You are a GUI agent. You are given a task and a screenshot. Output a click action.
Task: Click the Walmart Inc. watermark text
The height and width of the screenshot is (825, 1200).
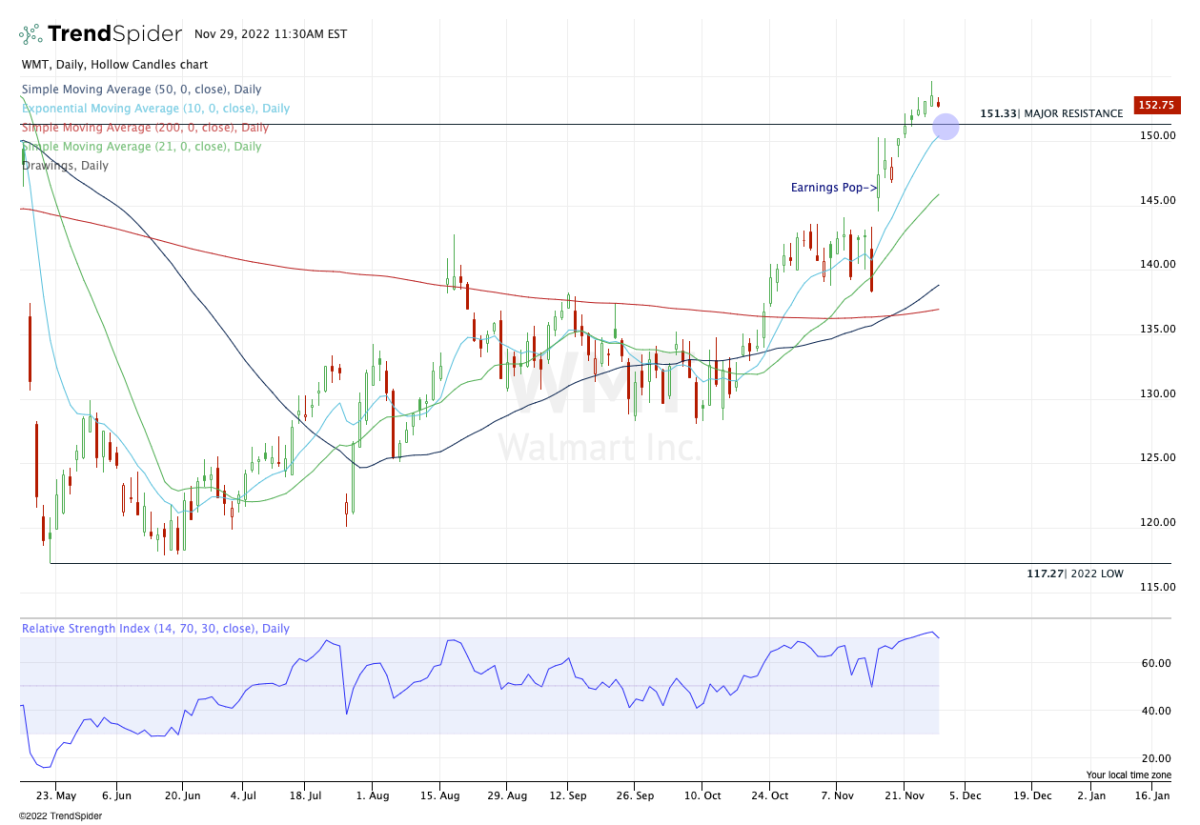[x=599, y=447]
